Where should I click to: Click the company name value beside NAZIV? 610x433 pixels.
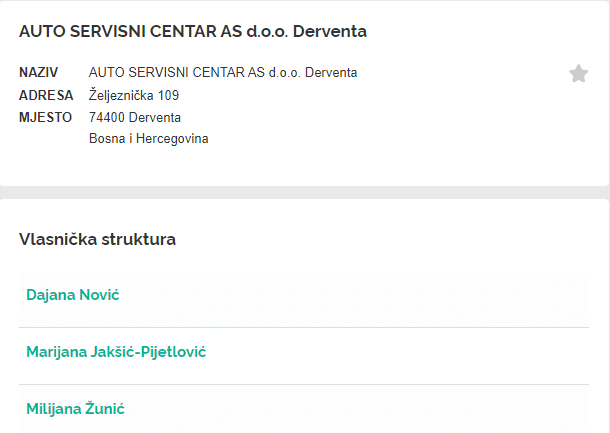(223, 73)
